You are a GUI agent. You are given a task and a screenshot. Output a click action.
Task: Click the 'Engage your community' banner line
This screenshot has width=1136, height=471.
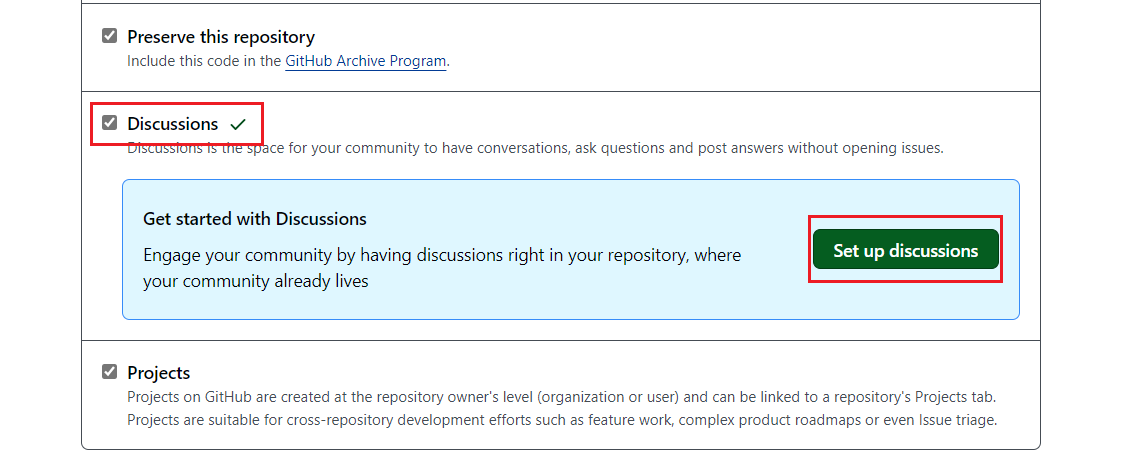[442, 255]
